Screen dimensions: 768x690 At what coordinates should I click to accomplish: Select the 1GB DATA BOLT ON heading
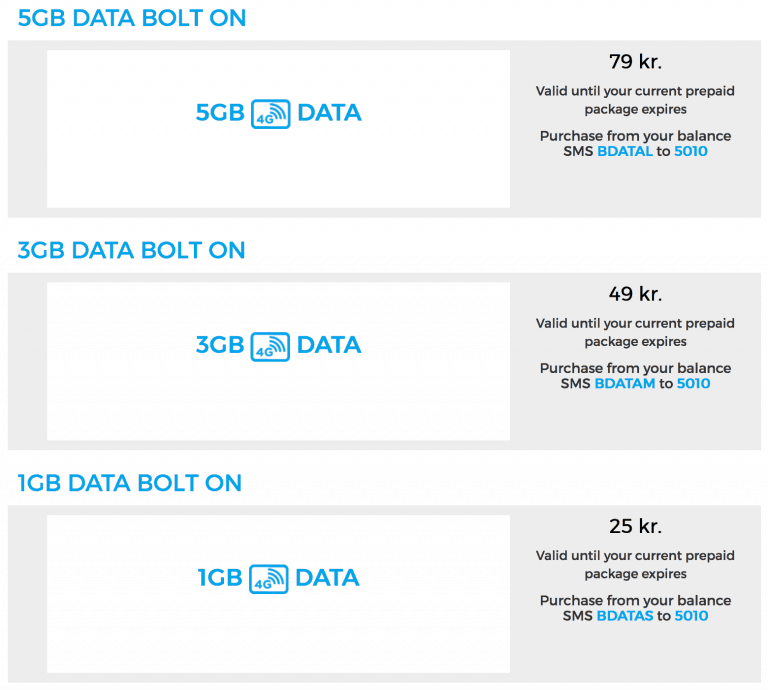click(x=130, y=483)
